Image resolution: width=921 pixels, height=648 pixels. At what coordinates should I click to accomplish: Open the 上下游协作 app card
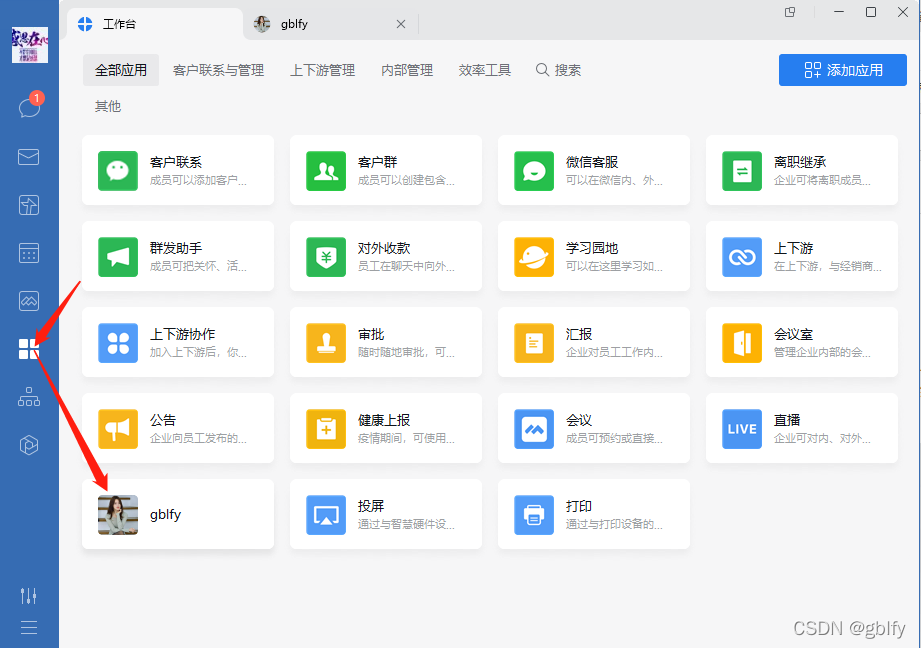click(x=178, y=342)
